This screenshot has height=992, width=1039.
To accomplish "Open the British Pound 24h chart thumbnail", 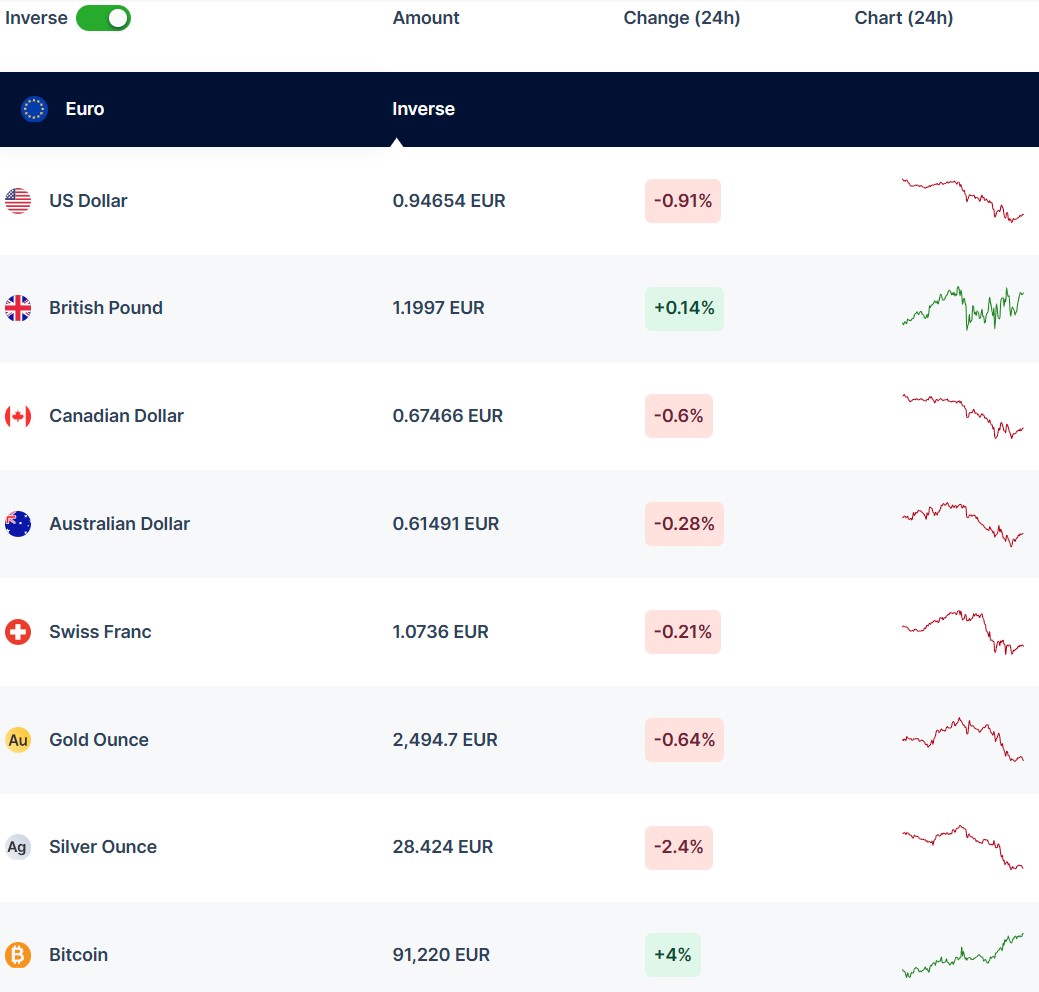I will tap(962, 308).
